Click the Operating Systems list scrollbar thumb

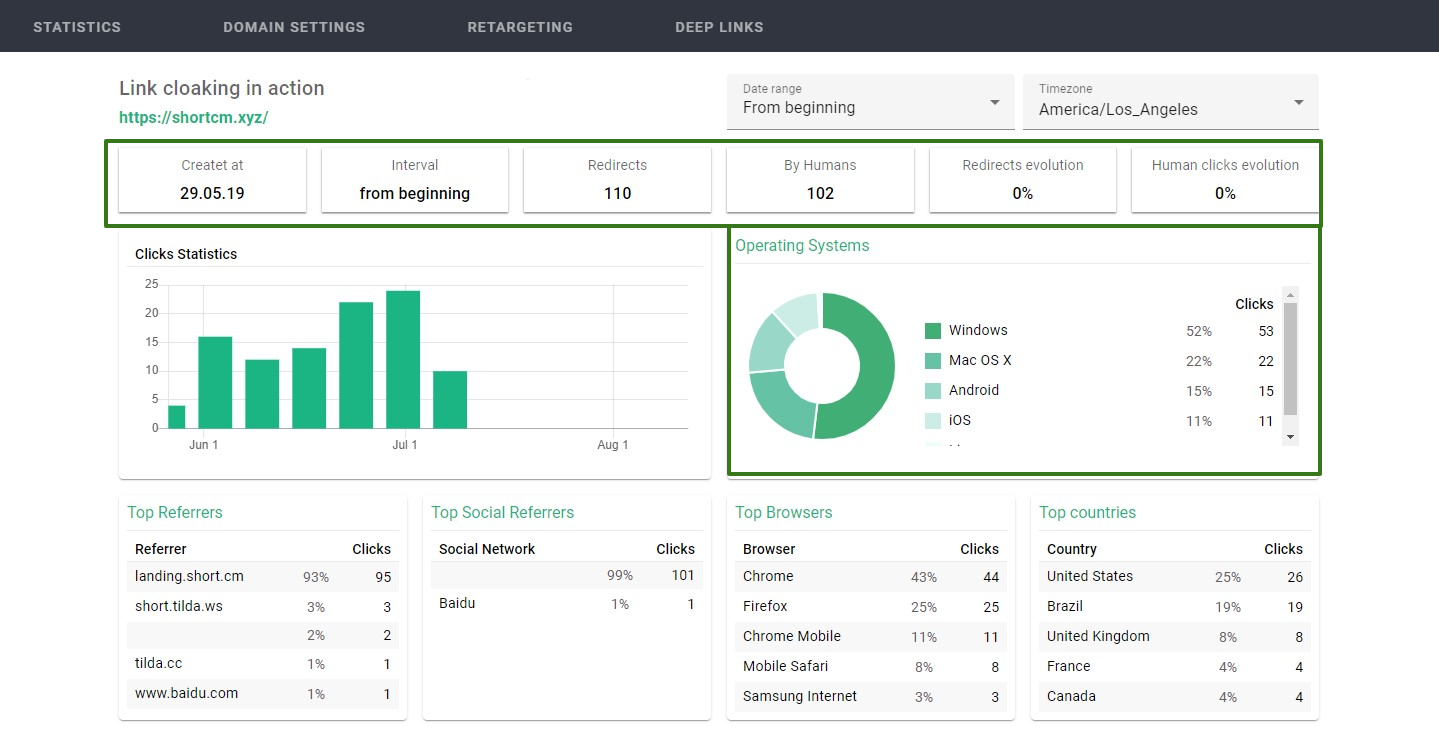pos(1290,359)
